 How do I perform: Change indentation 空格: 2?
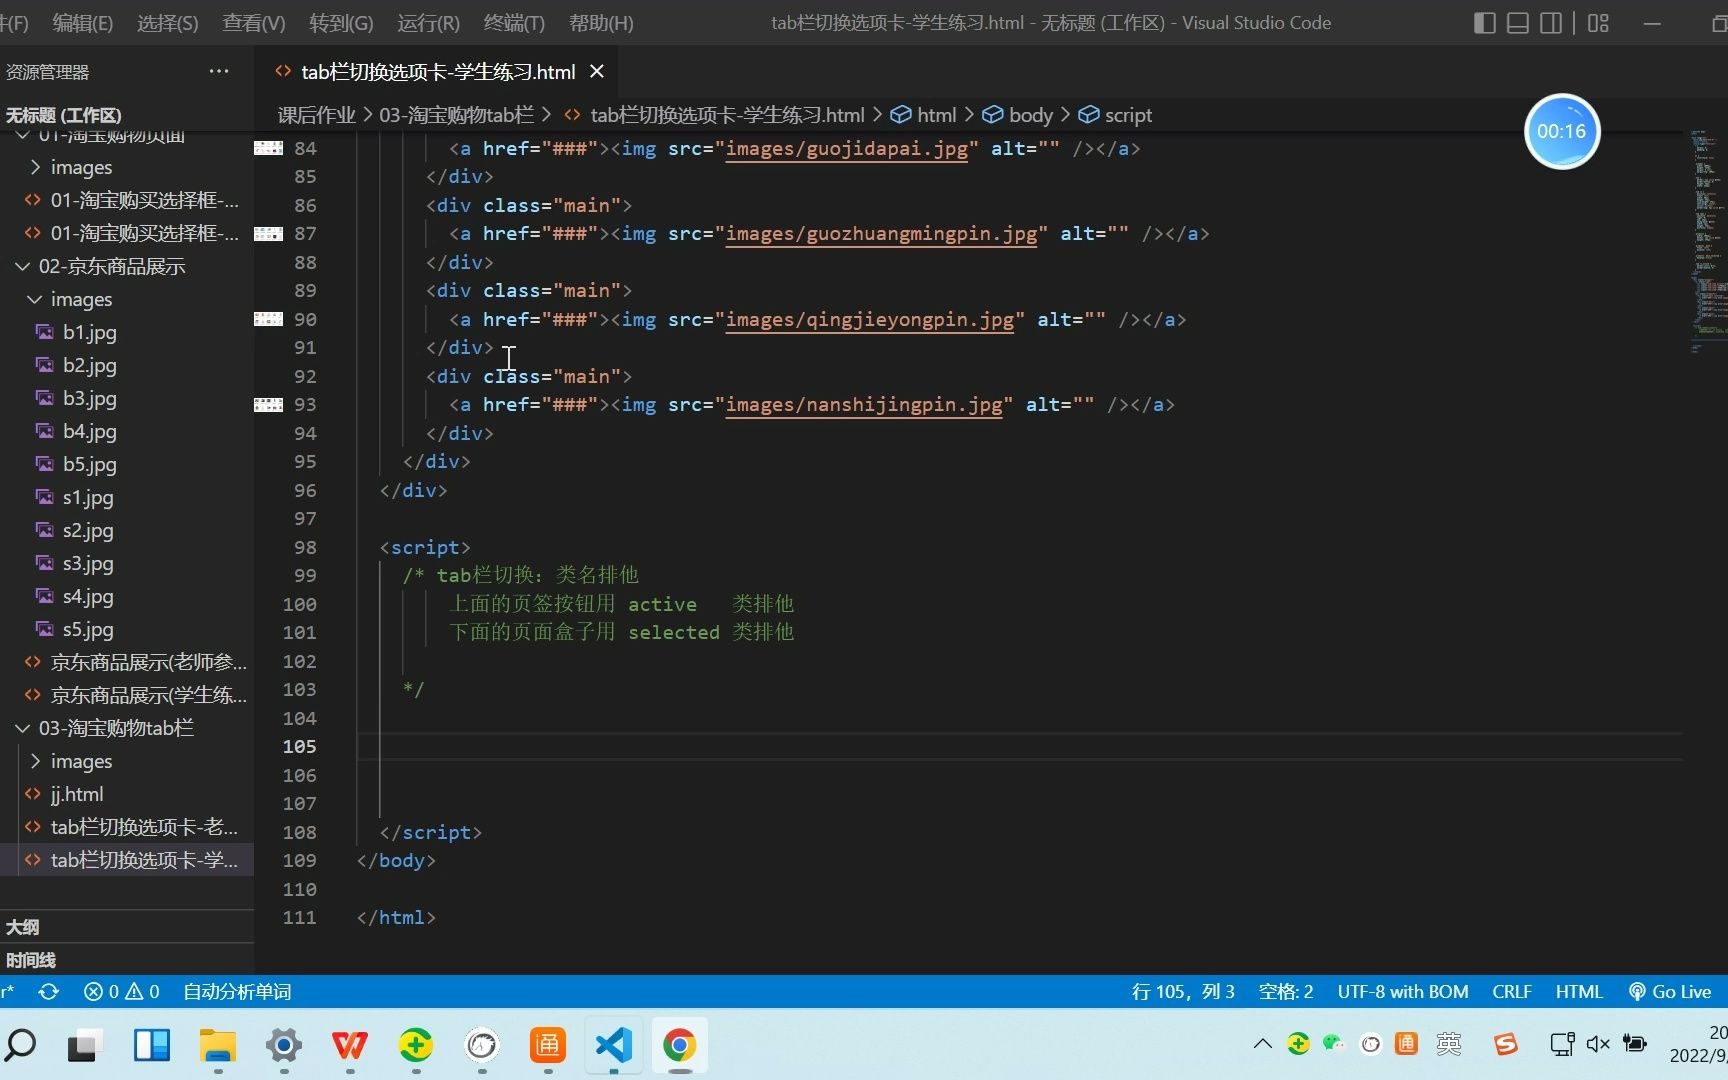1286,991
